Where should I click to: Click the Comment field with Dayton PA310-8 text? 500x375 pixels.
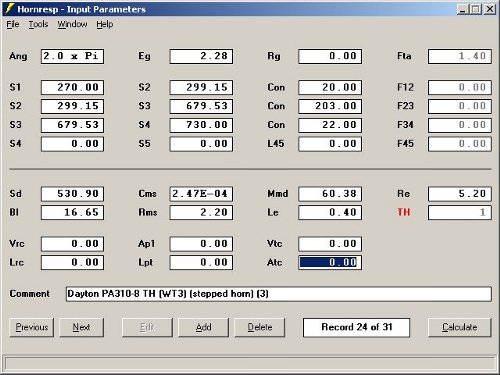[279, 294]
